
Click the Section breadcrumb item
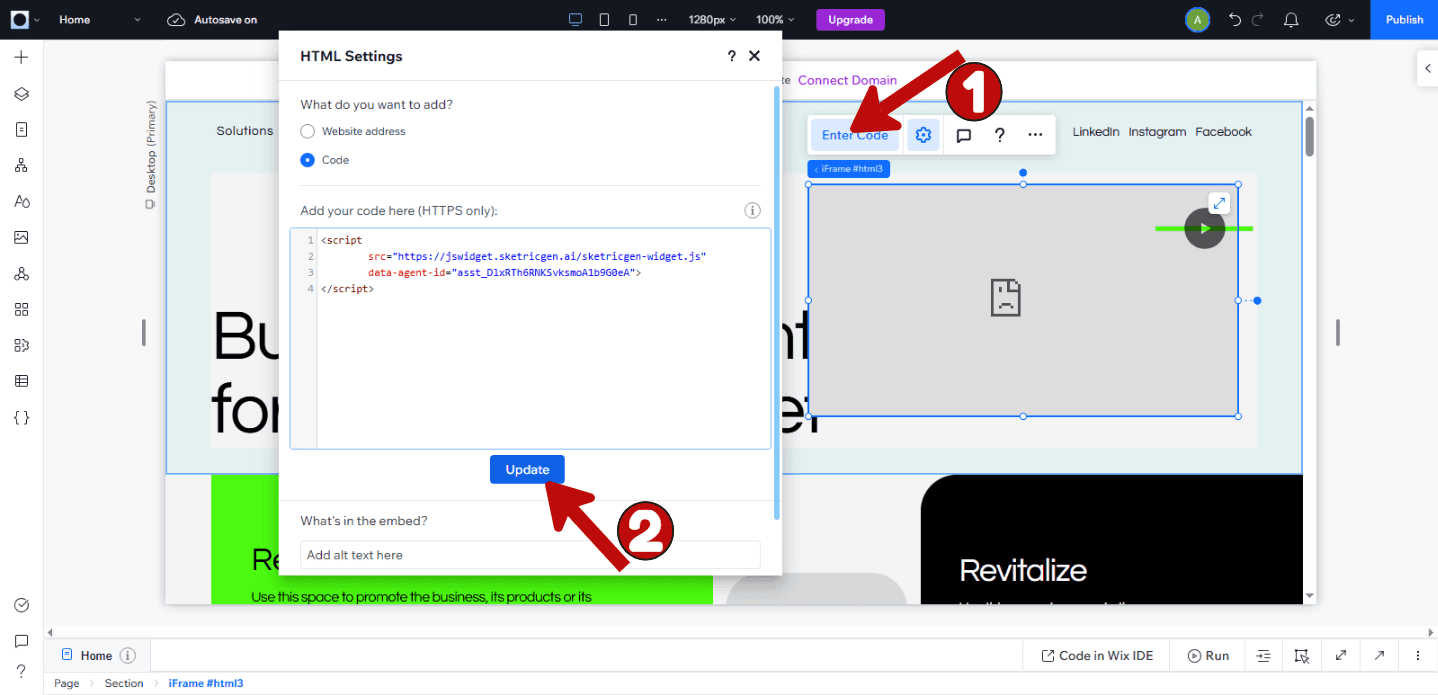(x=124, y=684)
